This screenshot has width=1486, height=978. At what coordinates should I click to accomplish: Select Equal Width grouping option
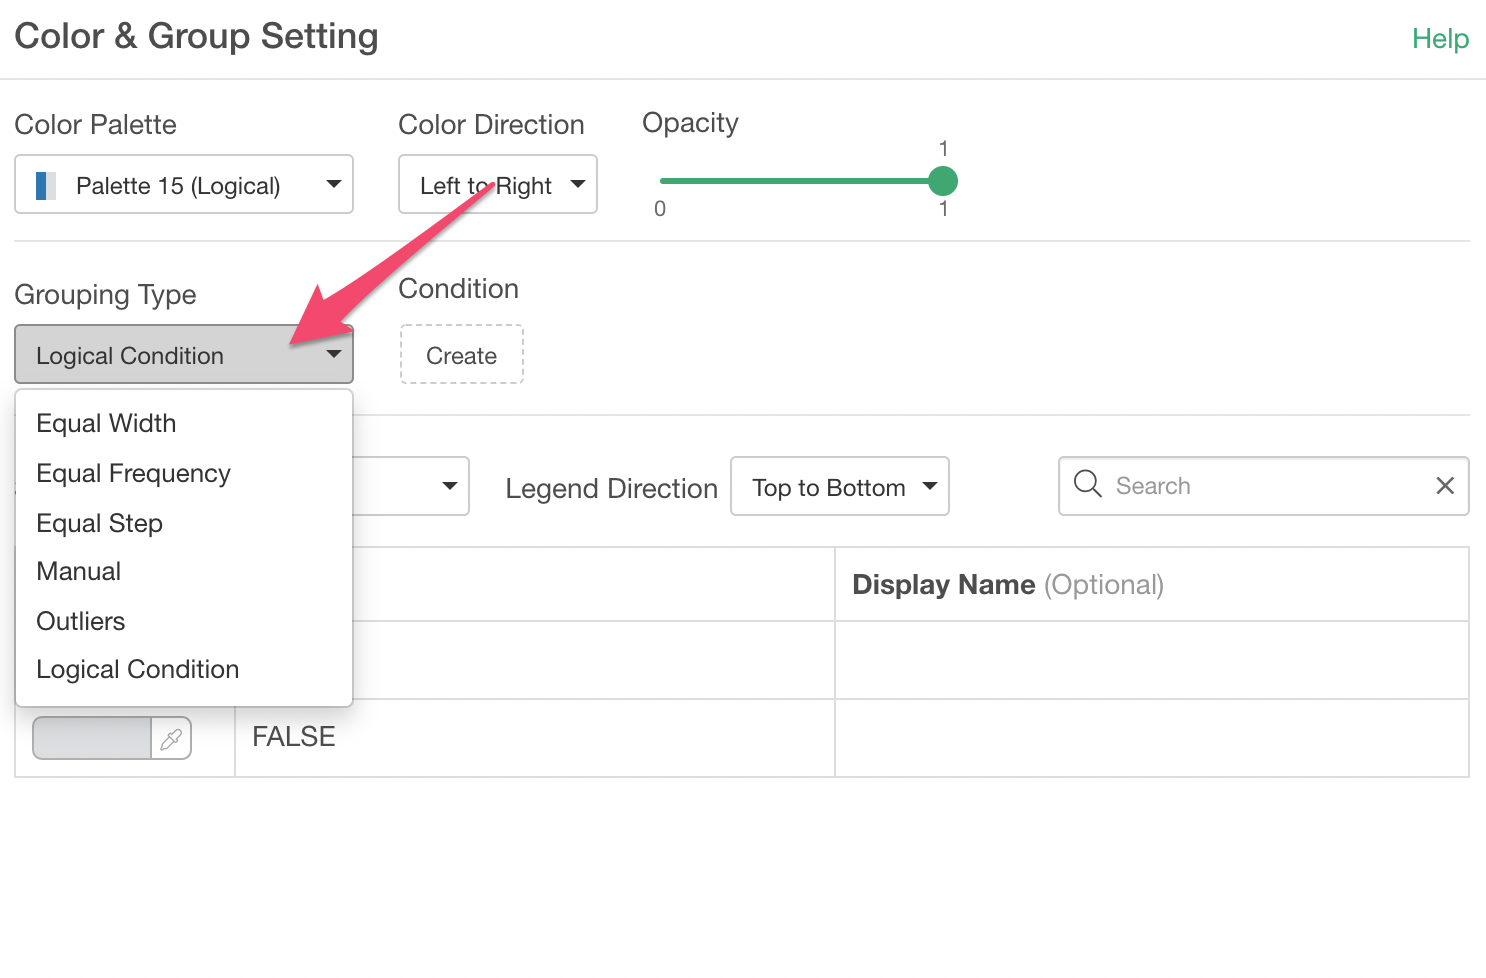tap(106, 424)
